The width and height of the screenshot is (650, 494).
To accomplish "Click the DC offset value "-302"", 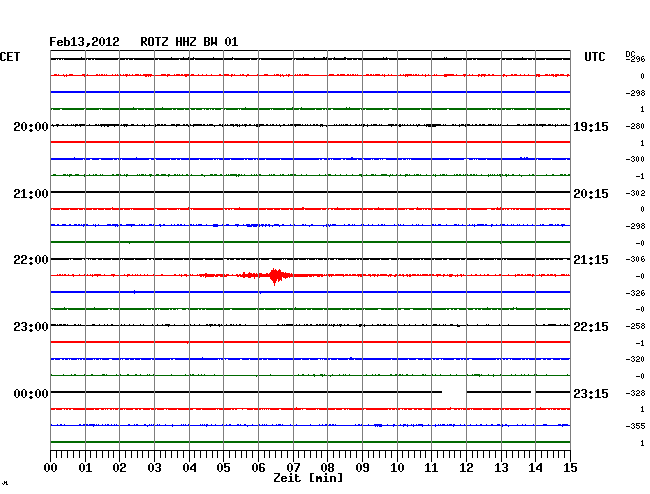I will [635, 193].
